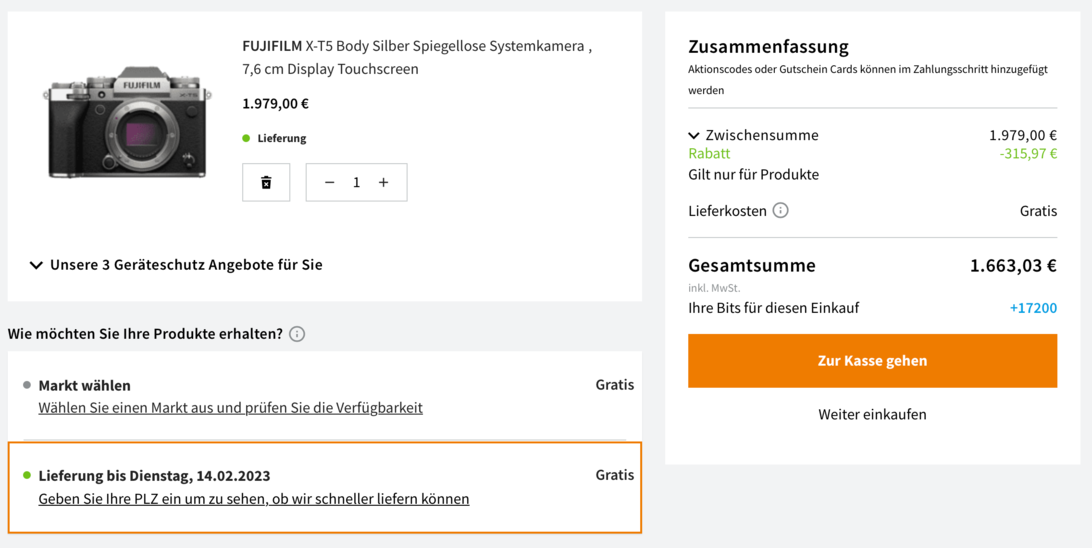Select the Markt wählen pickup option
This screenshot has height=548, width=1092.
click(x=84, y=385)
